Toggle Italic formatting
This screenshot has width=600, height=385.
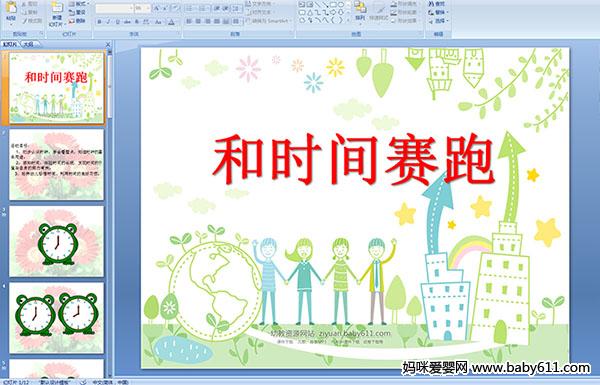pyautogui.click(x=108, y=22)
